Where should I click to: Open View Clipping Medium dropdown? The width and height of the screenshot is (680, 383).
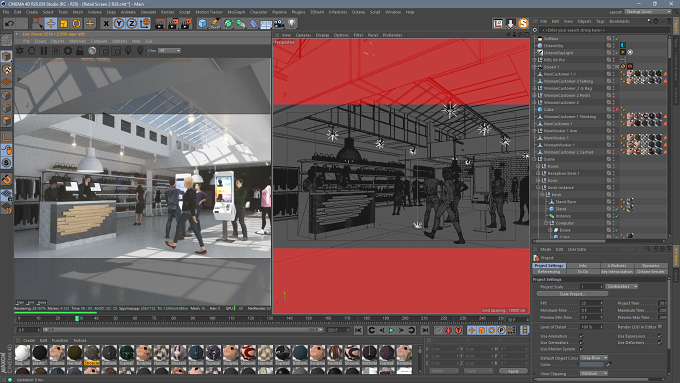click(594, 373)
